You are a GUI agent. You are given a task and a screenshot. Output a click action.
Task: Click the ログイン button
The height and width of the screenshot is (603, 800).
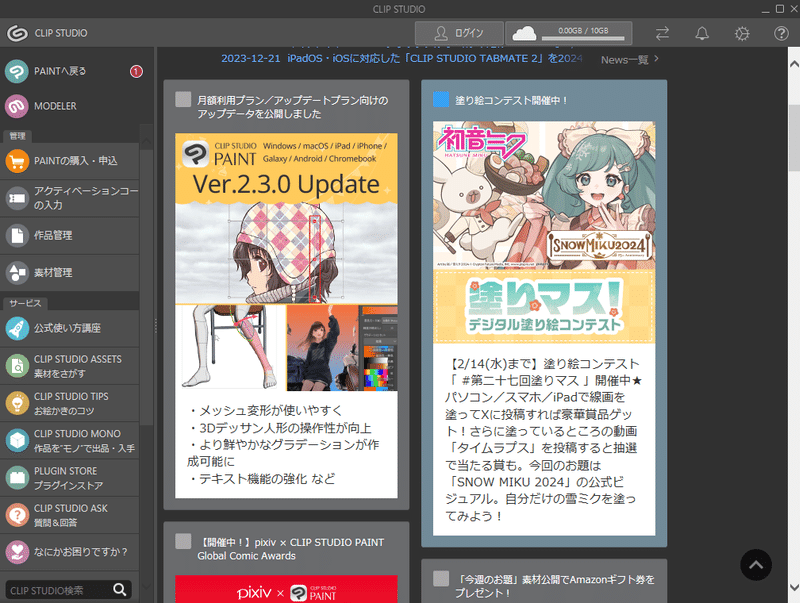pos(459,33)
